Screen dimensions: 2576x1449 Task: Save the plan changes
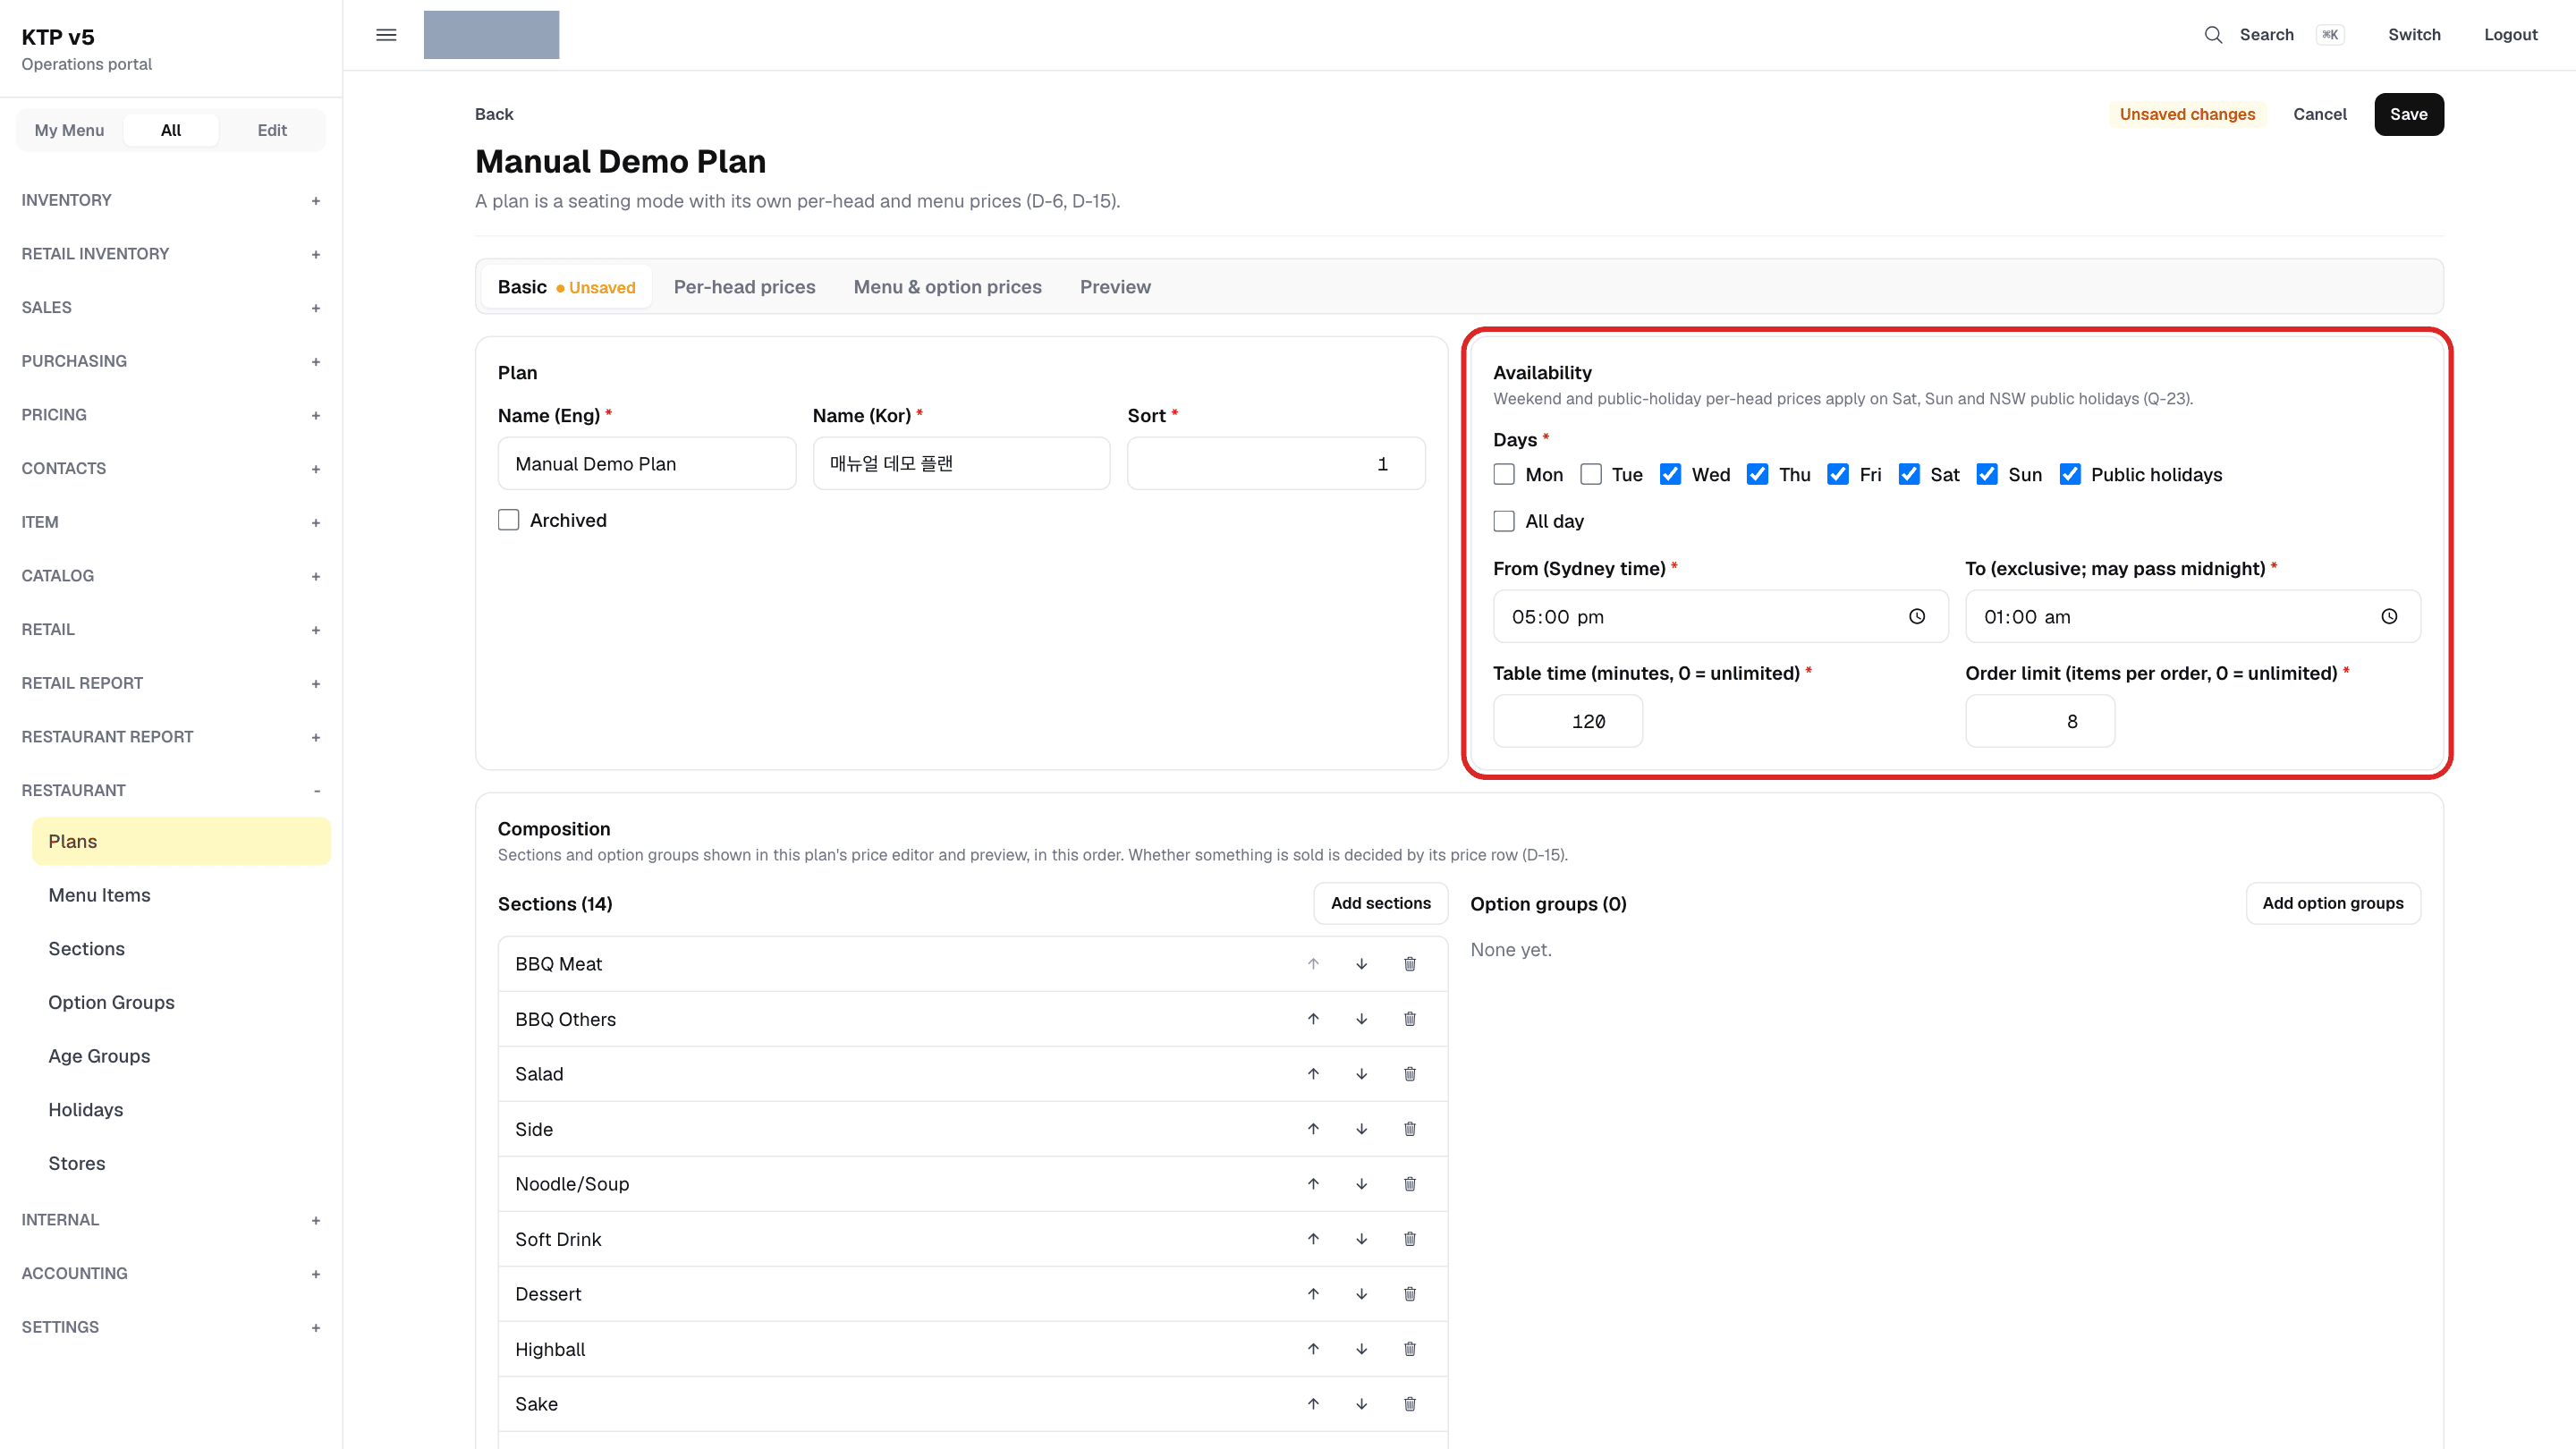(x=2408, y=114)
